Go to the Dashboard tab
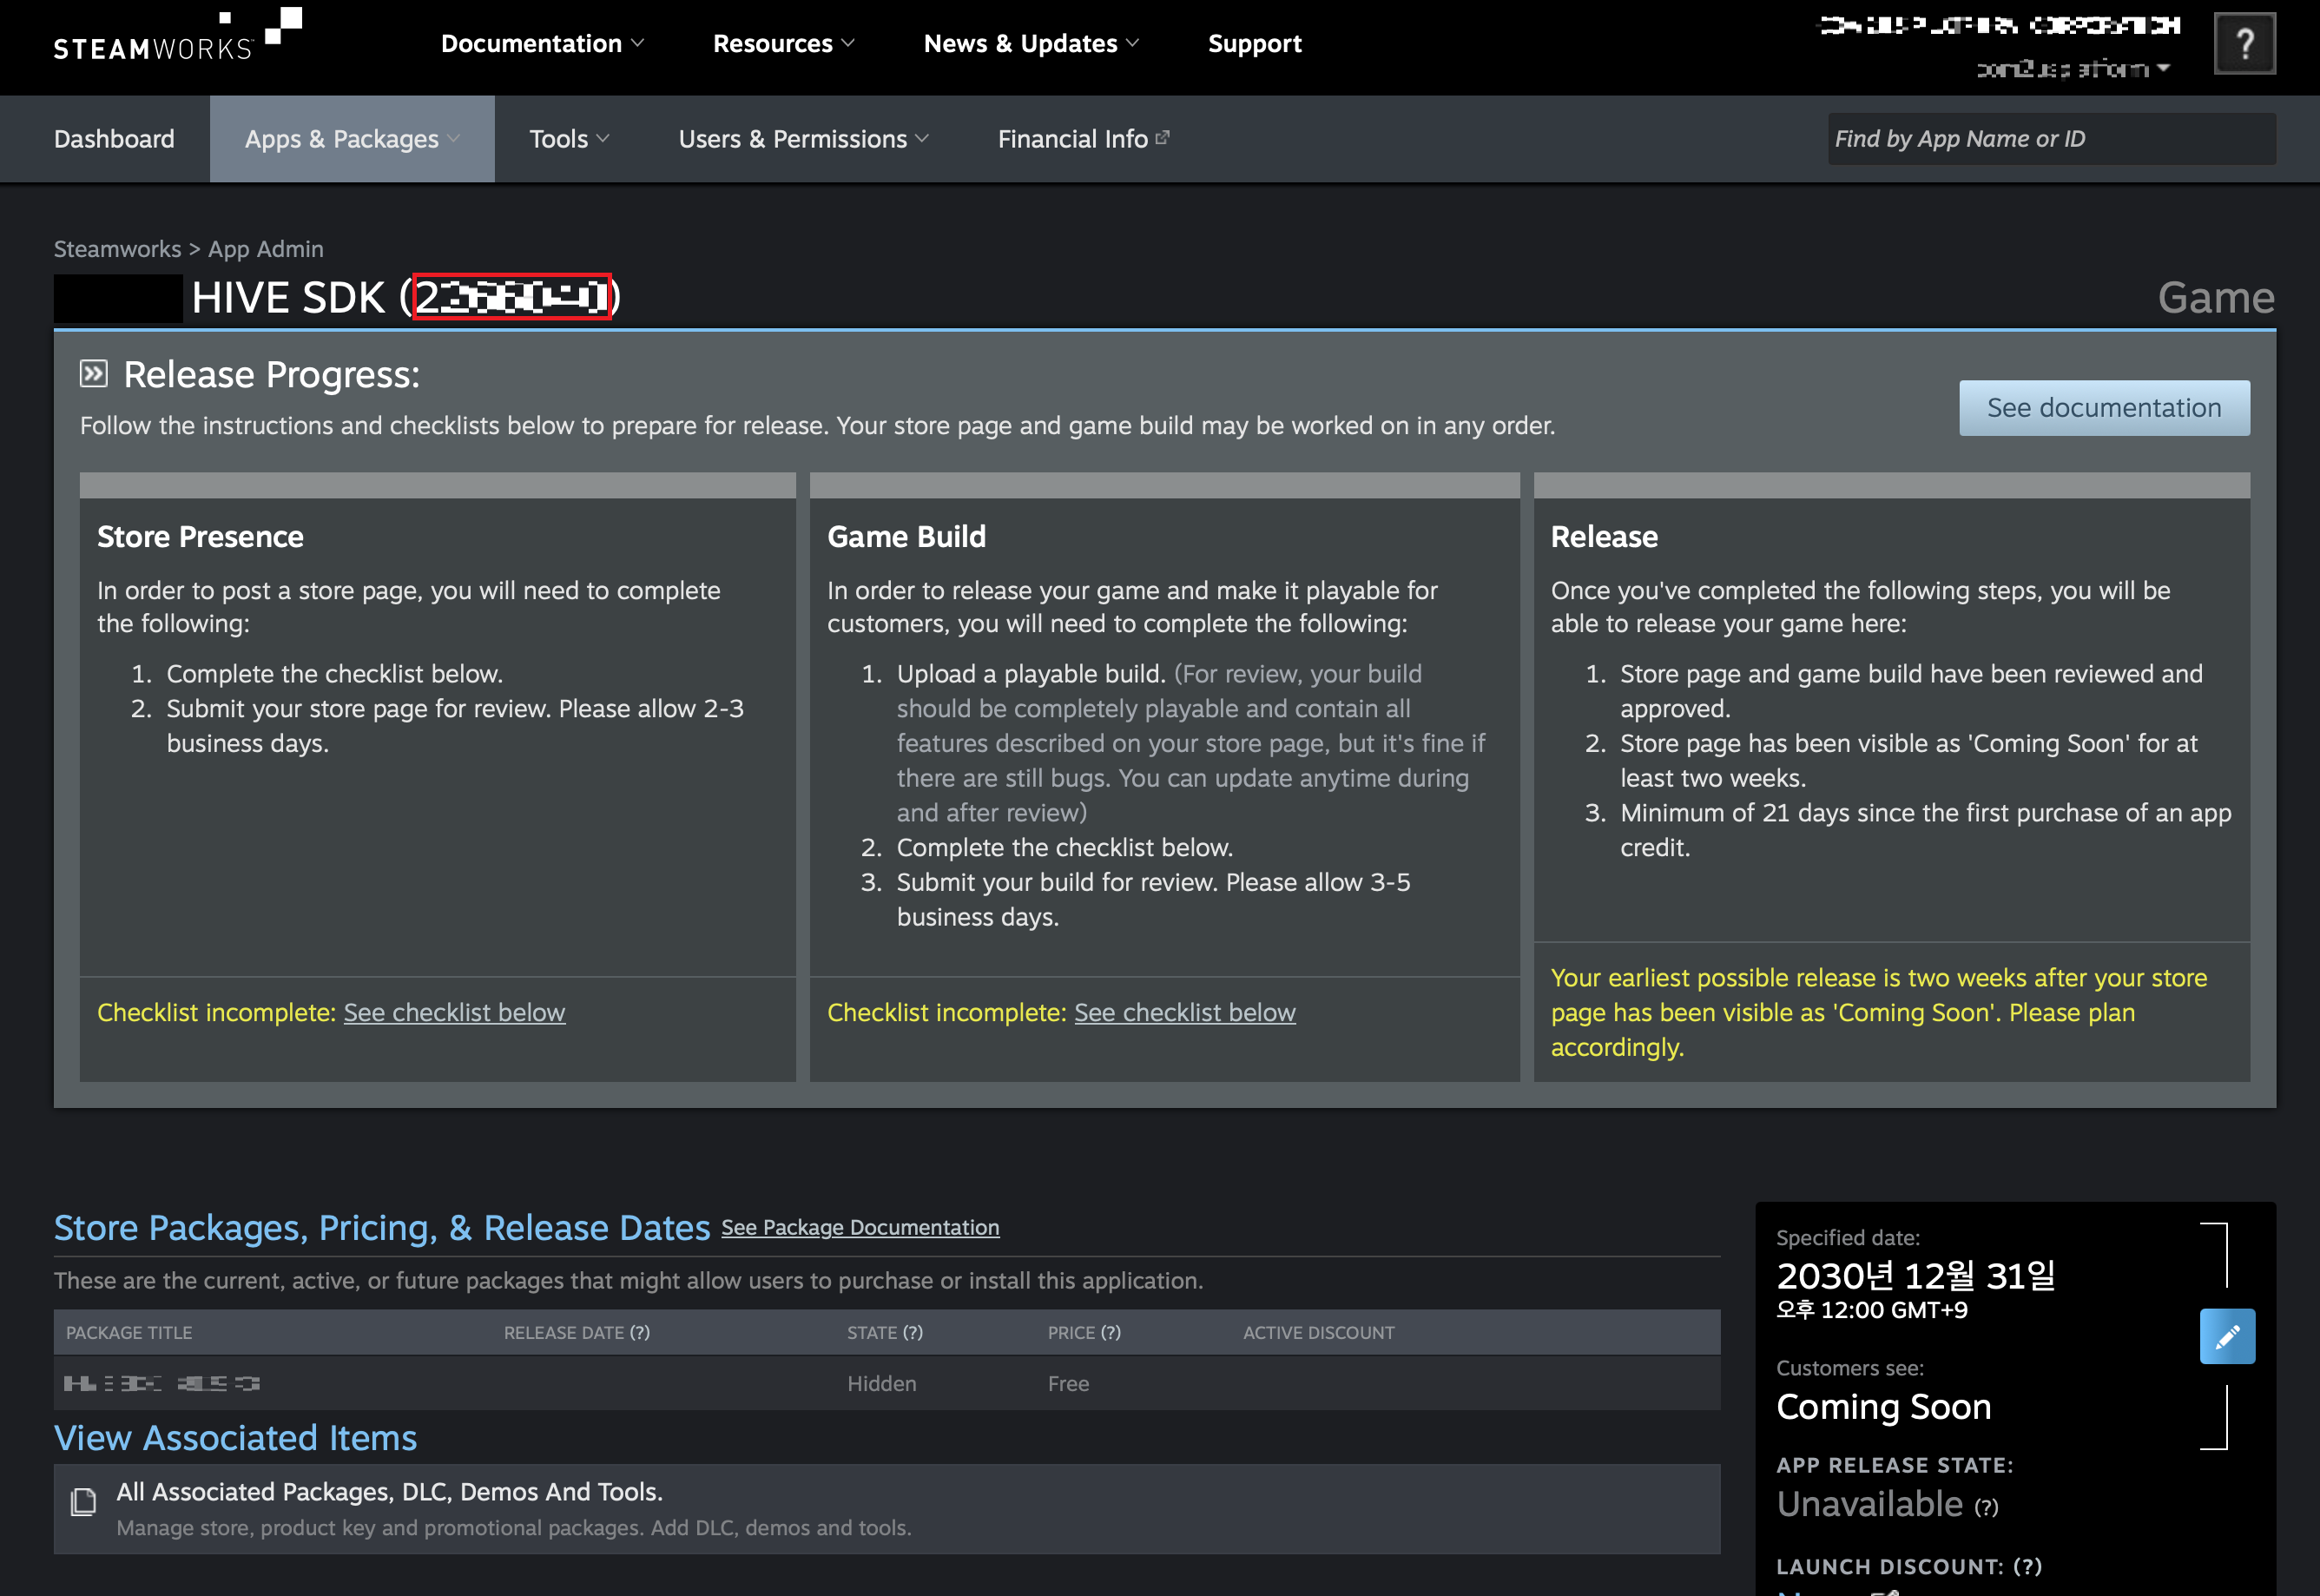 114,139
